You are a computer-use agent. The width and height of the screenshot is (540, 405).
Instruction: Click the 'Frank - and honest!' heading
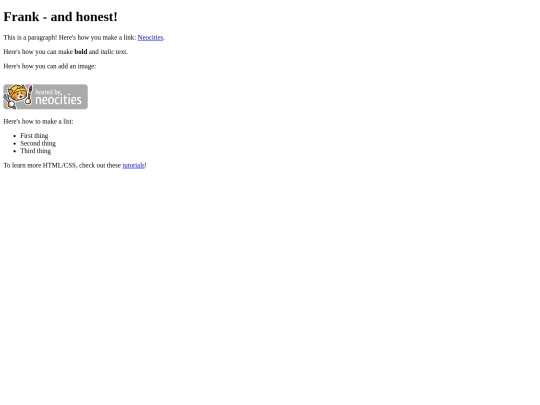[x=61, y=17]
